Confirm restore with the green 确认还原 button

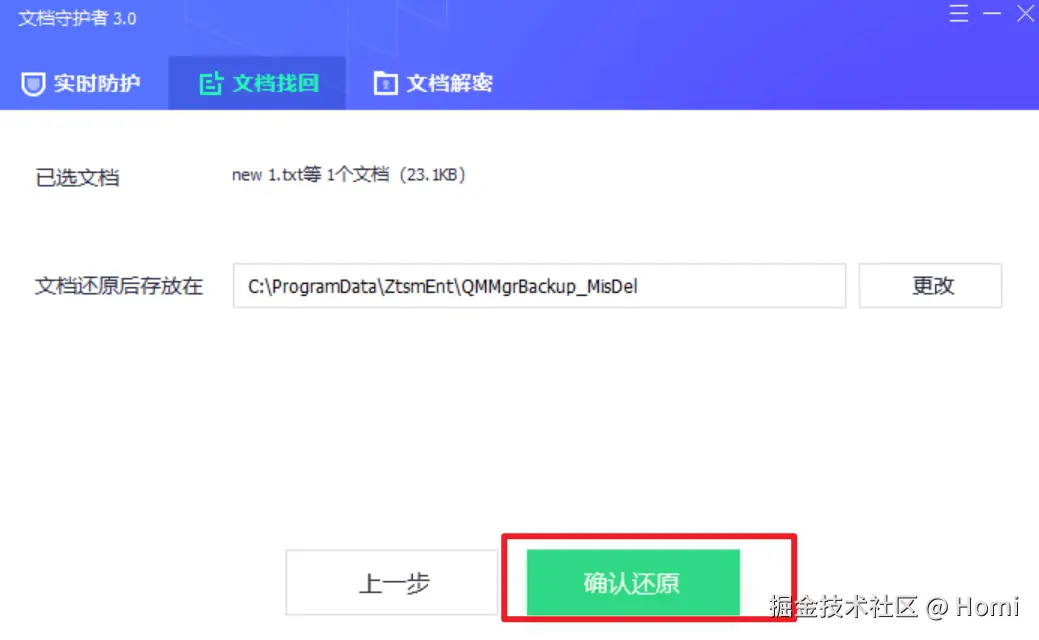(x=633, y=582)
